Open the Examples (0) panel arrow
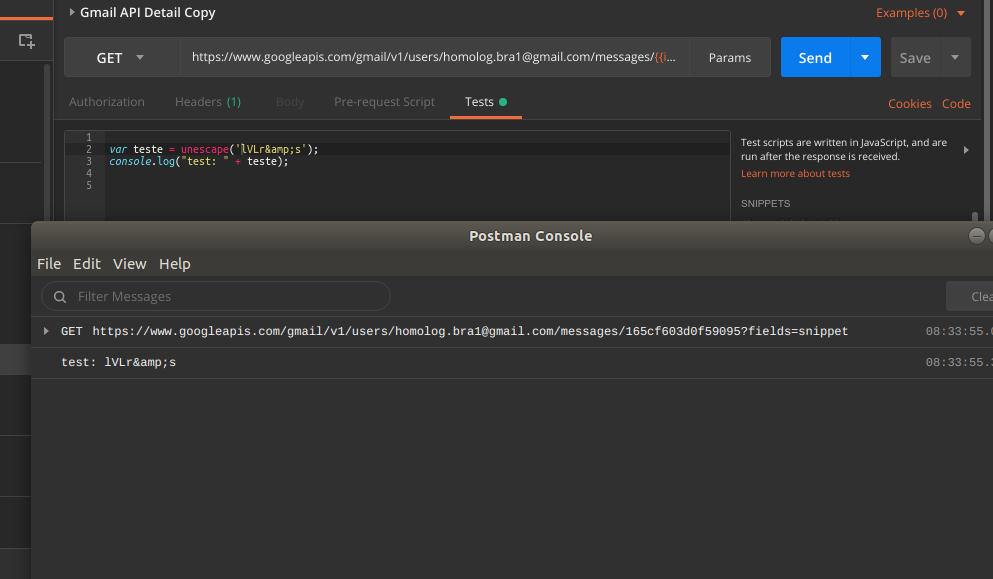 (962, 13)
